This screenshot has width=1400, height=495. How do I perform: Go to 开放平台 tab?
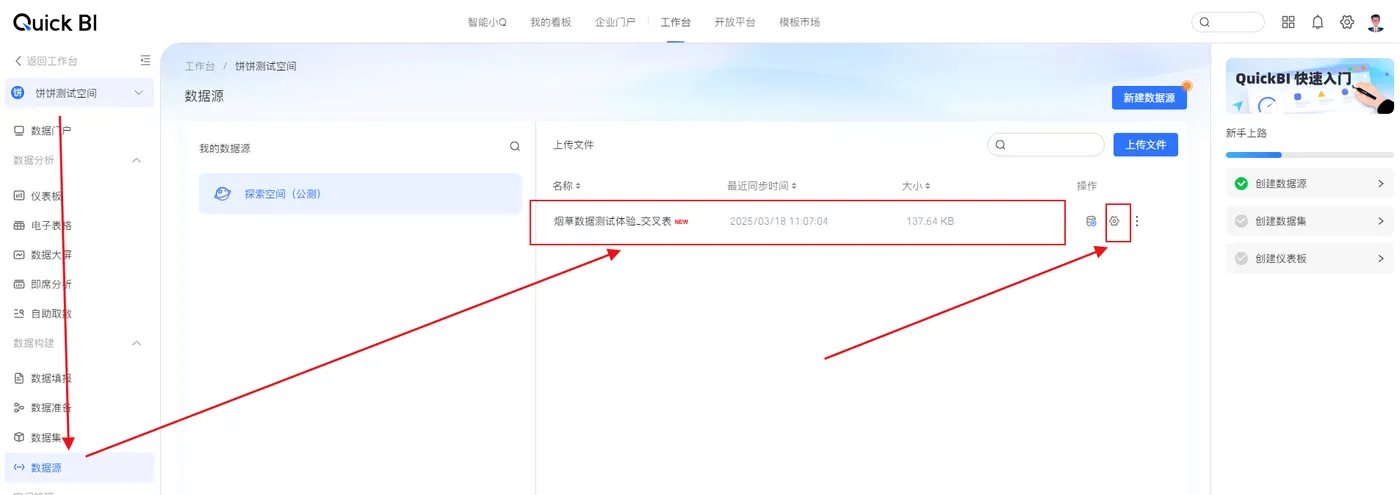click(x=735, y=22)
